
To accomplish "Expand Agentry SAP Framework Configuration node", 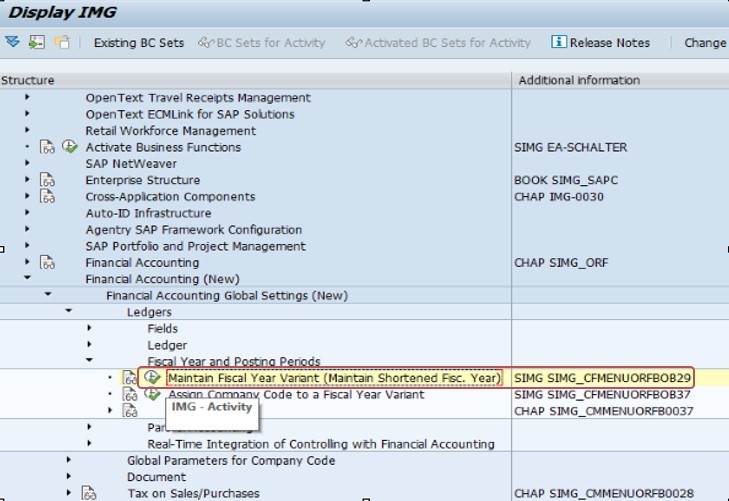I will [x=27, y=229].
